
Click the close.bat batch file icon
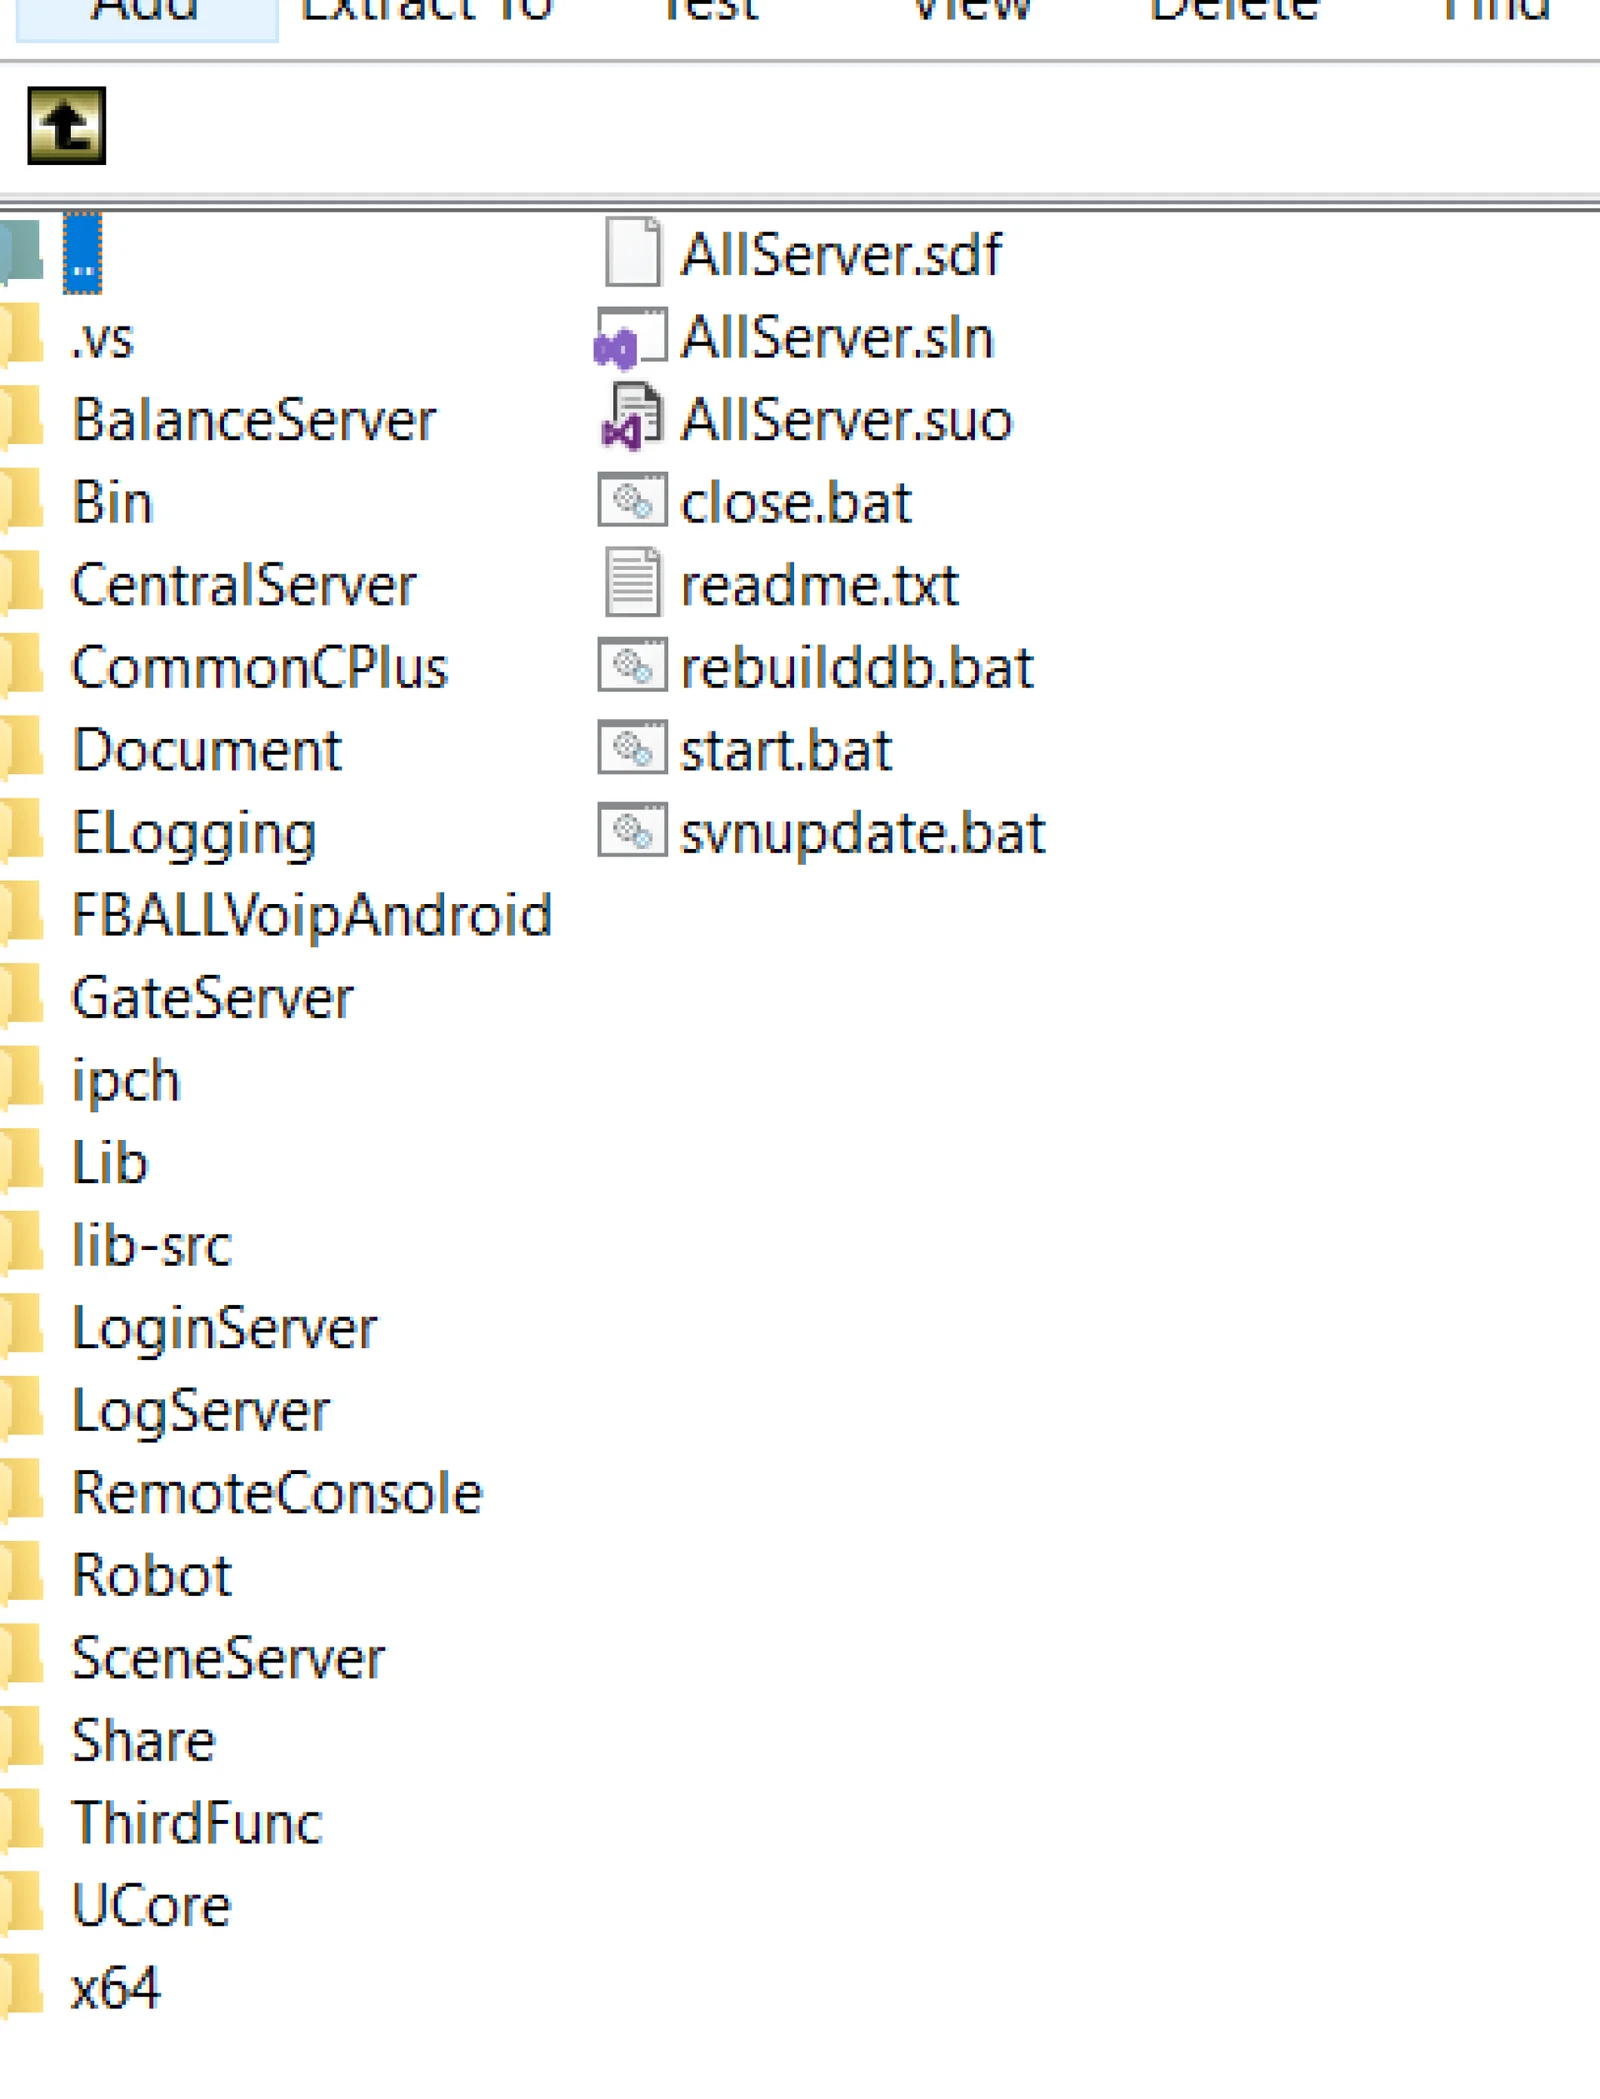pyautogui.click(x=632, y=500)
